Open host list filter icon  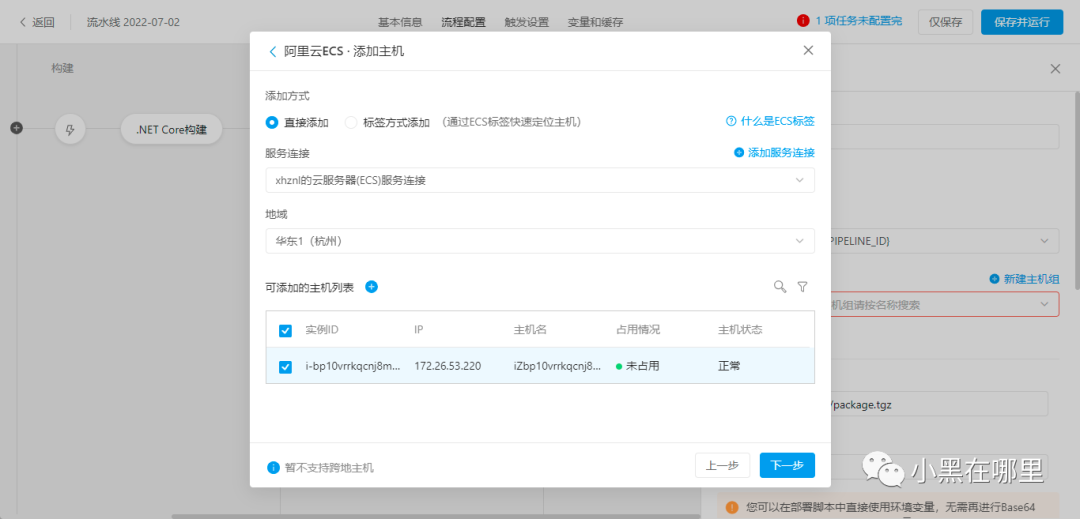point(802,287)
